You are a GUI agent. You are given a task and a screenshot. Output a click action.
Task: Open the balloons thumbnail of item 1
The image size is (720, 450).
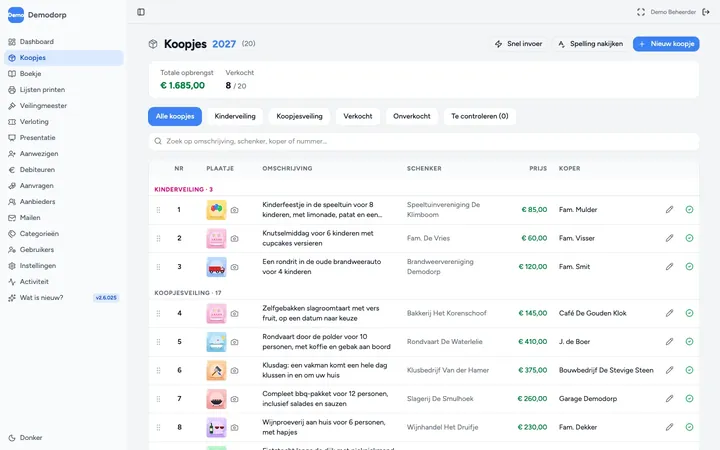point(216,210)
